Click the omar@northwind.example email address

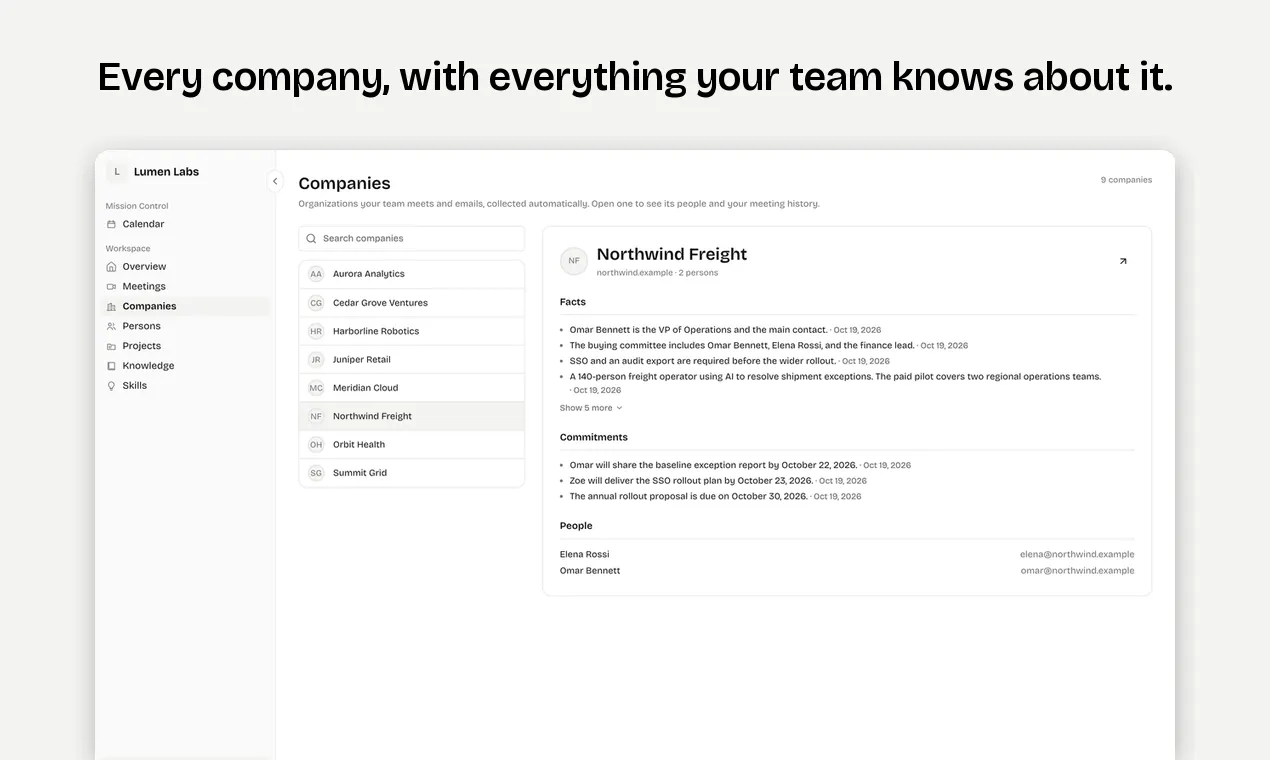tap(1077, 571)
